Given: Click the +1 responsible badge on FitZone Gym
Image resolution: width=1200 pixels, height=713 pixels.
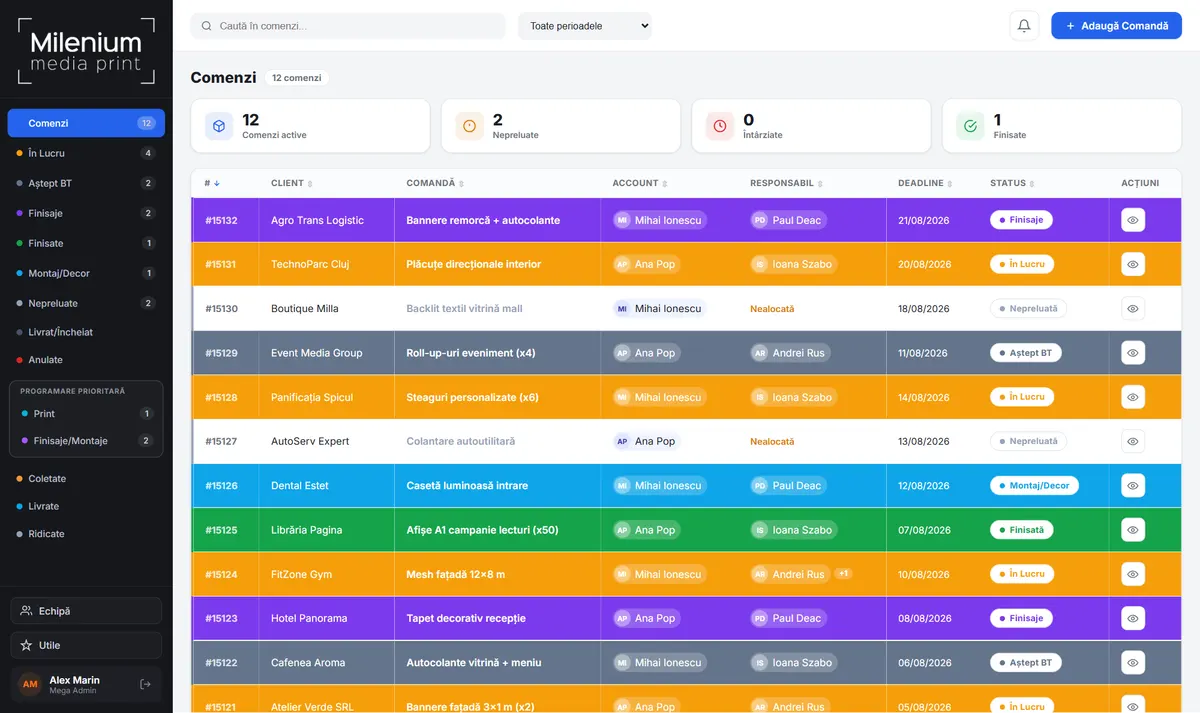Looking at the screenshot, I should point(843,574).
